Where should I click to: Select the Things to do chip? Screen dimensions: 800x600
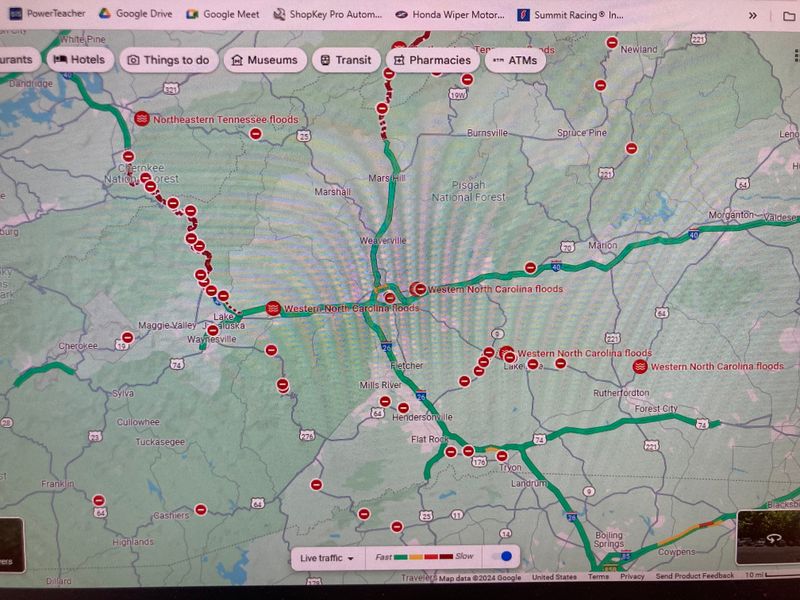pyautogui.click(x=169, y=60)
